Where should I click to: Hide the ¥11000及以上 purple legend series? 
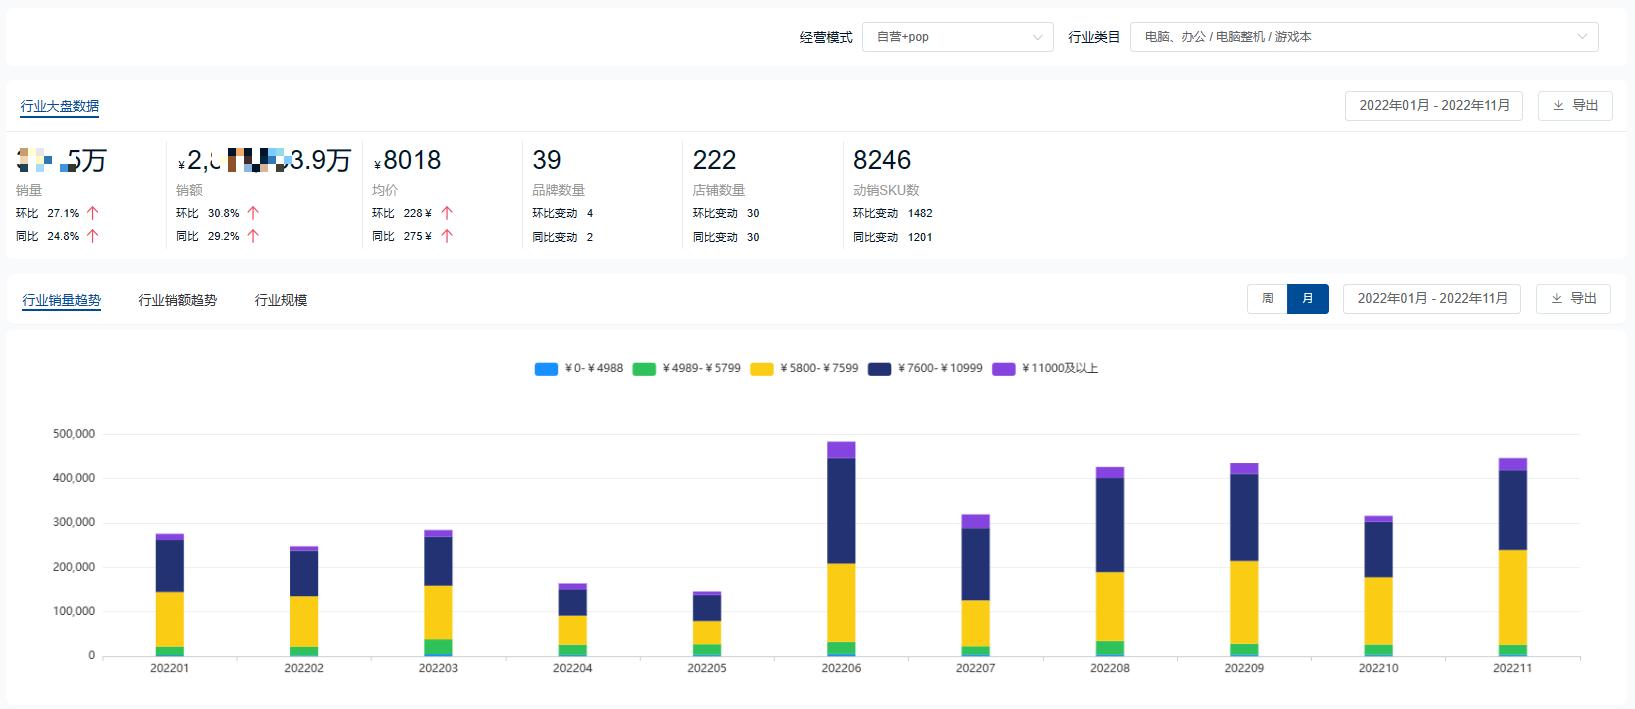click(x=1045, y=369)
